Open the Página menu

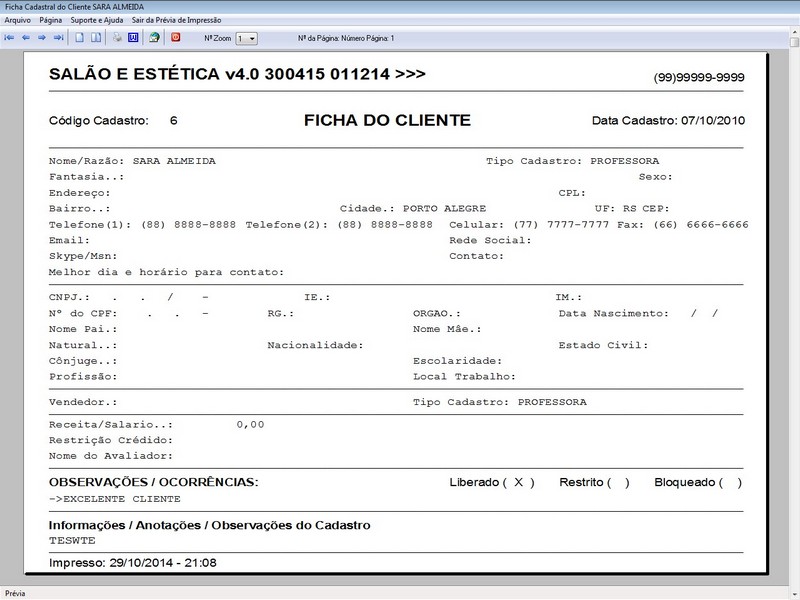tap(51, 20)
